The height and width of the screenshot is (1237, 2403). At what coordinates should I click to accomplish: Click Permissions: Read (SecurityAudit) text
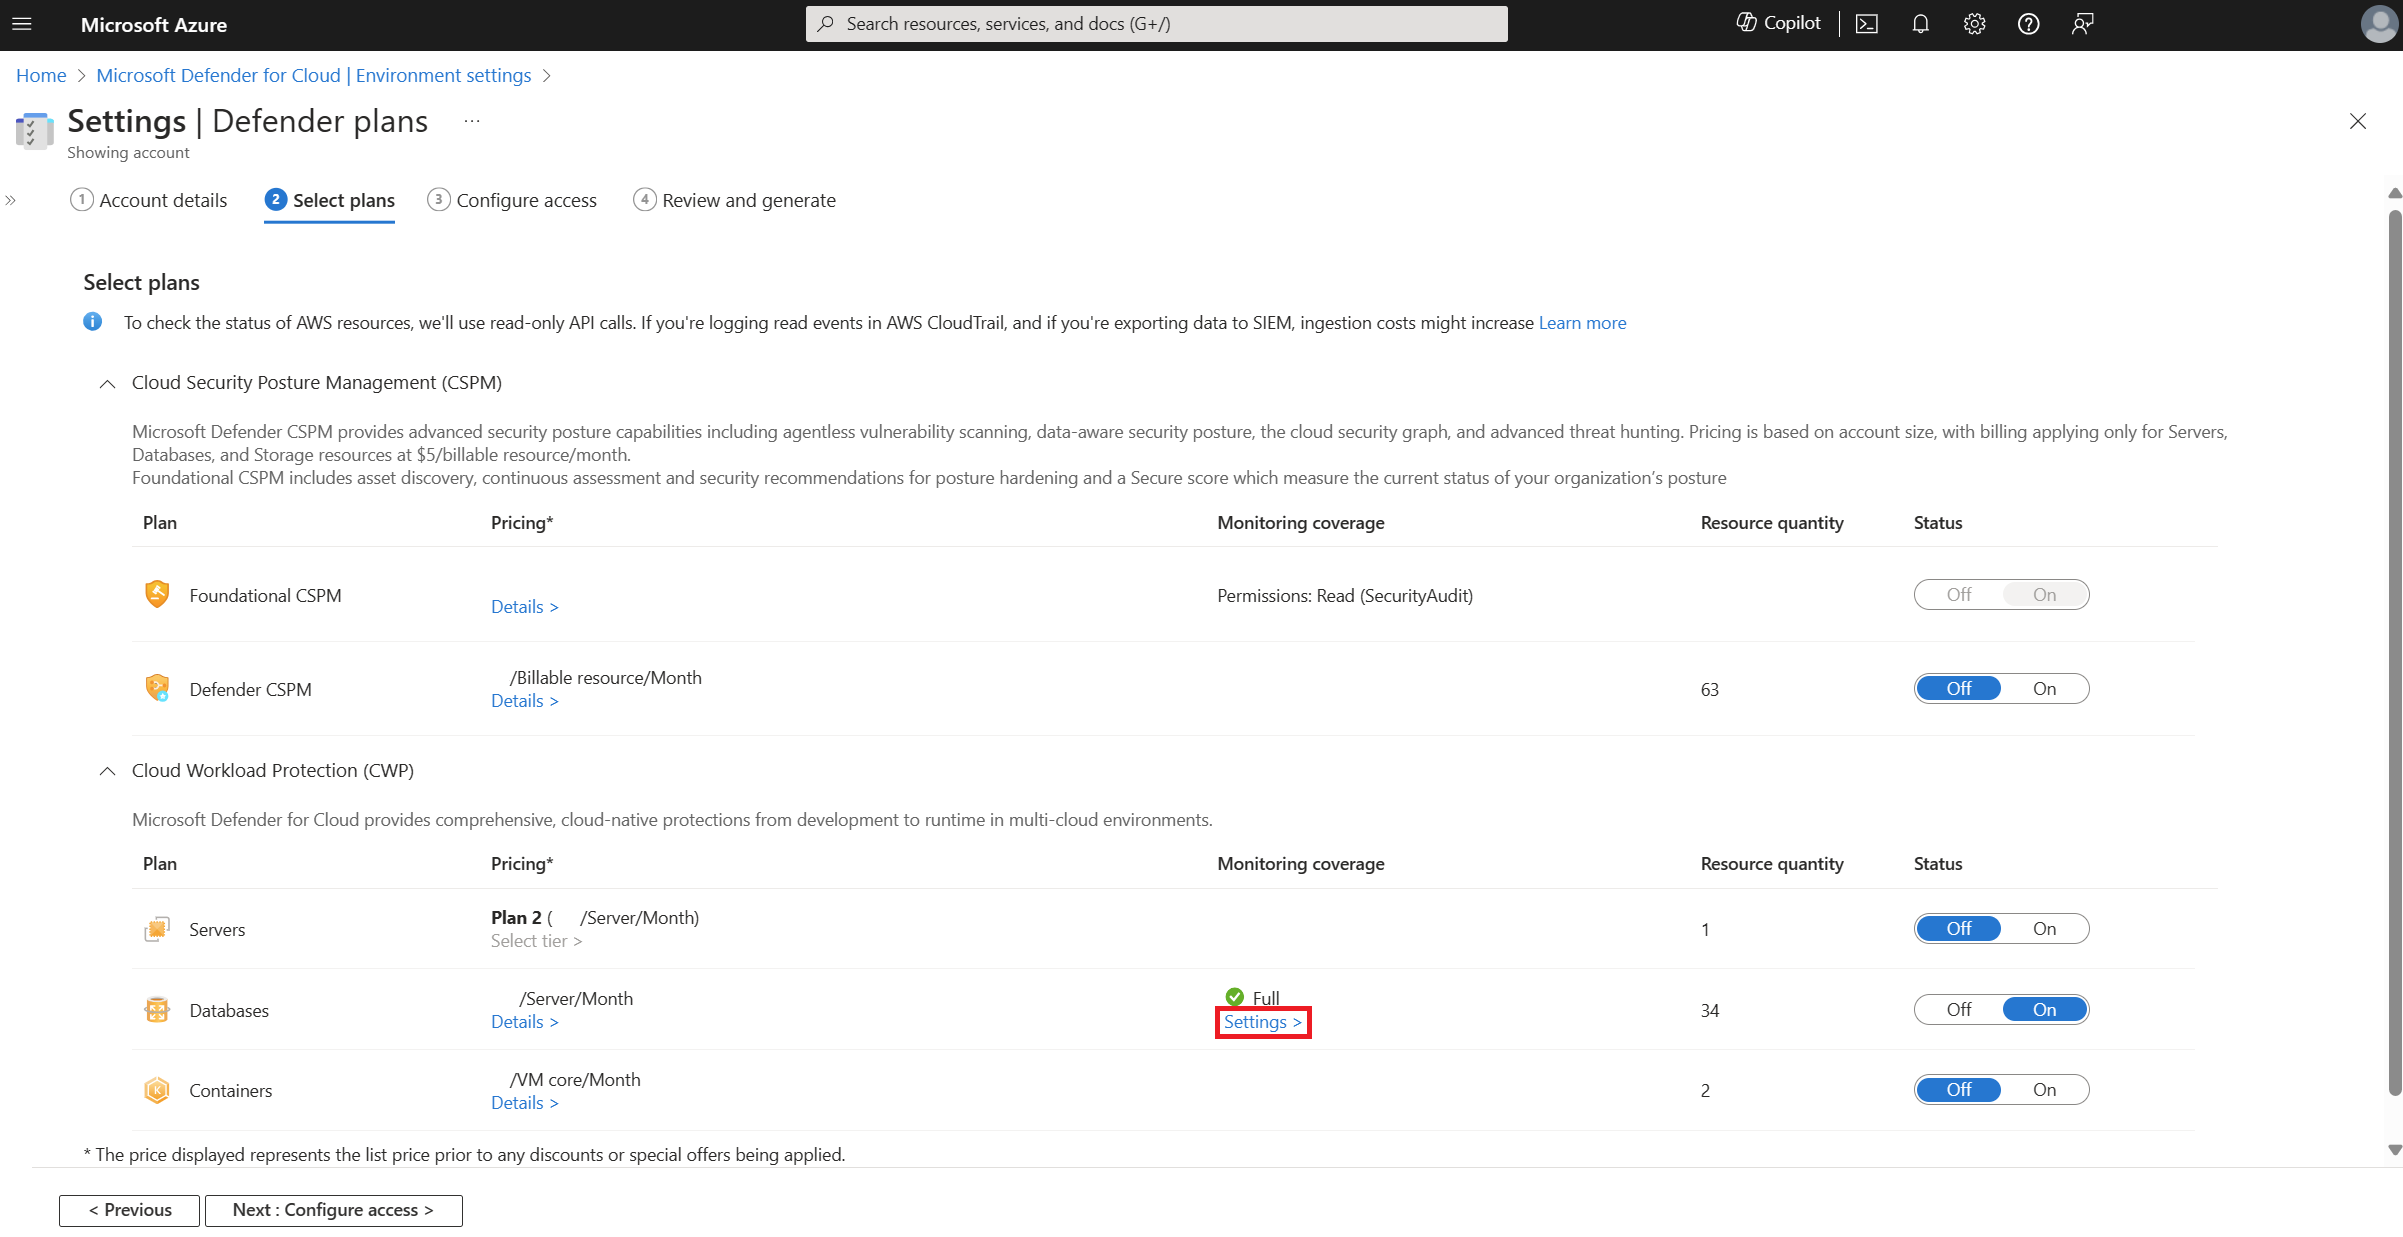pyautogui.click(x=1344, y=596)
